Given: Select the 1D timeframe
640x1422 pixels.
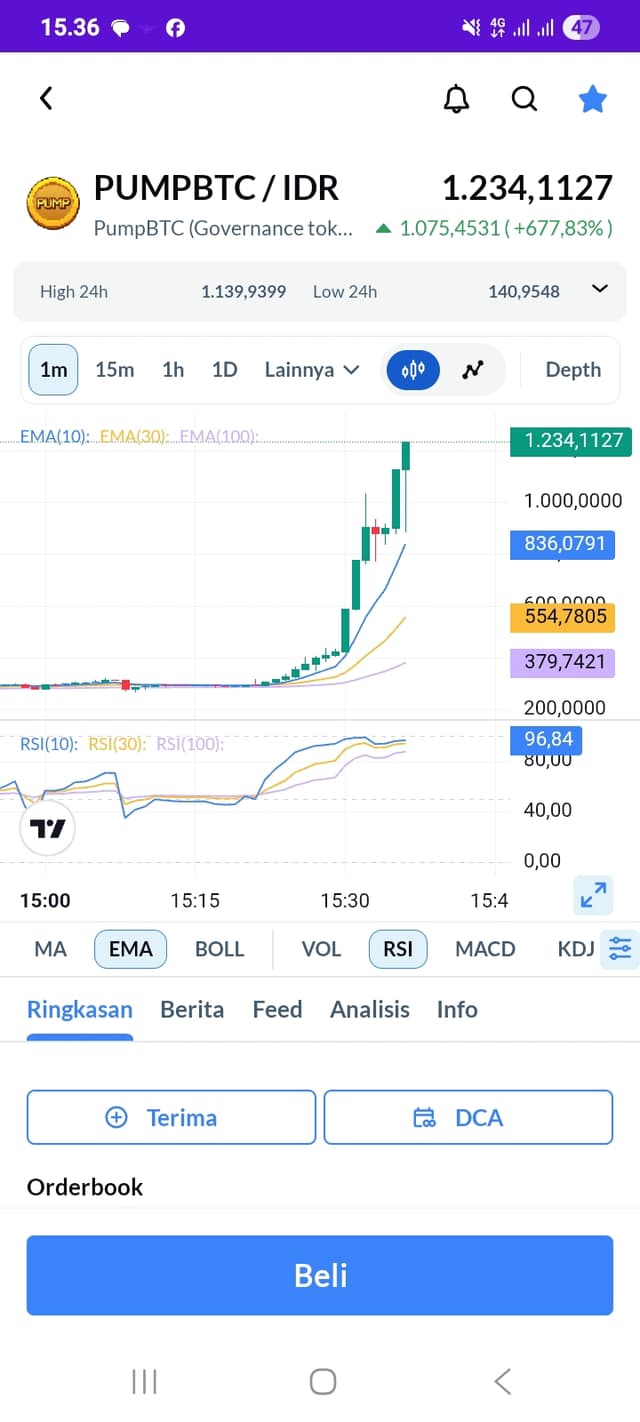Looking at the screenshot, I should 225,370.
